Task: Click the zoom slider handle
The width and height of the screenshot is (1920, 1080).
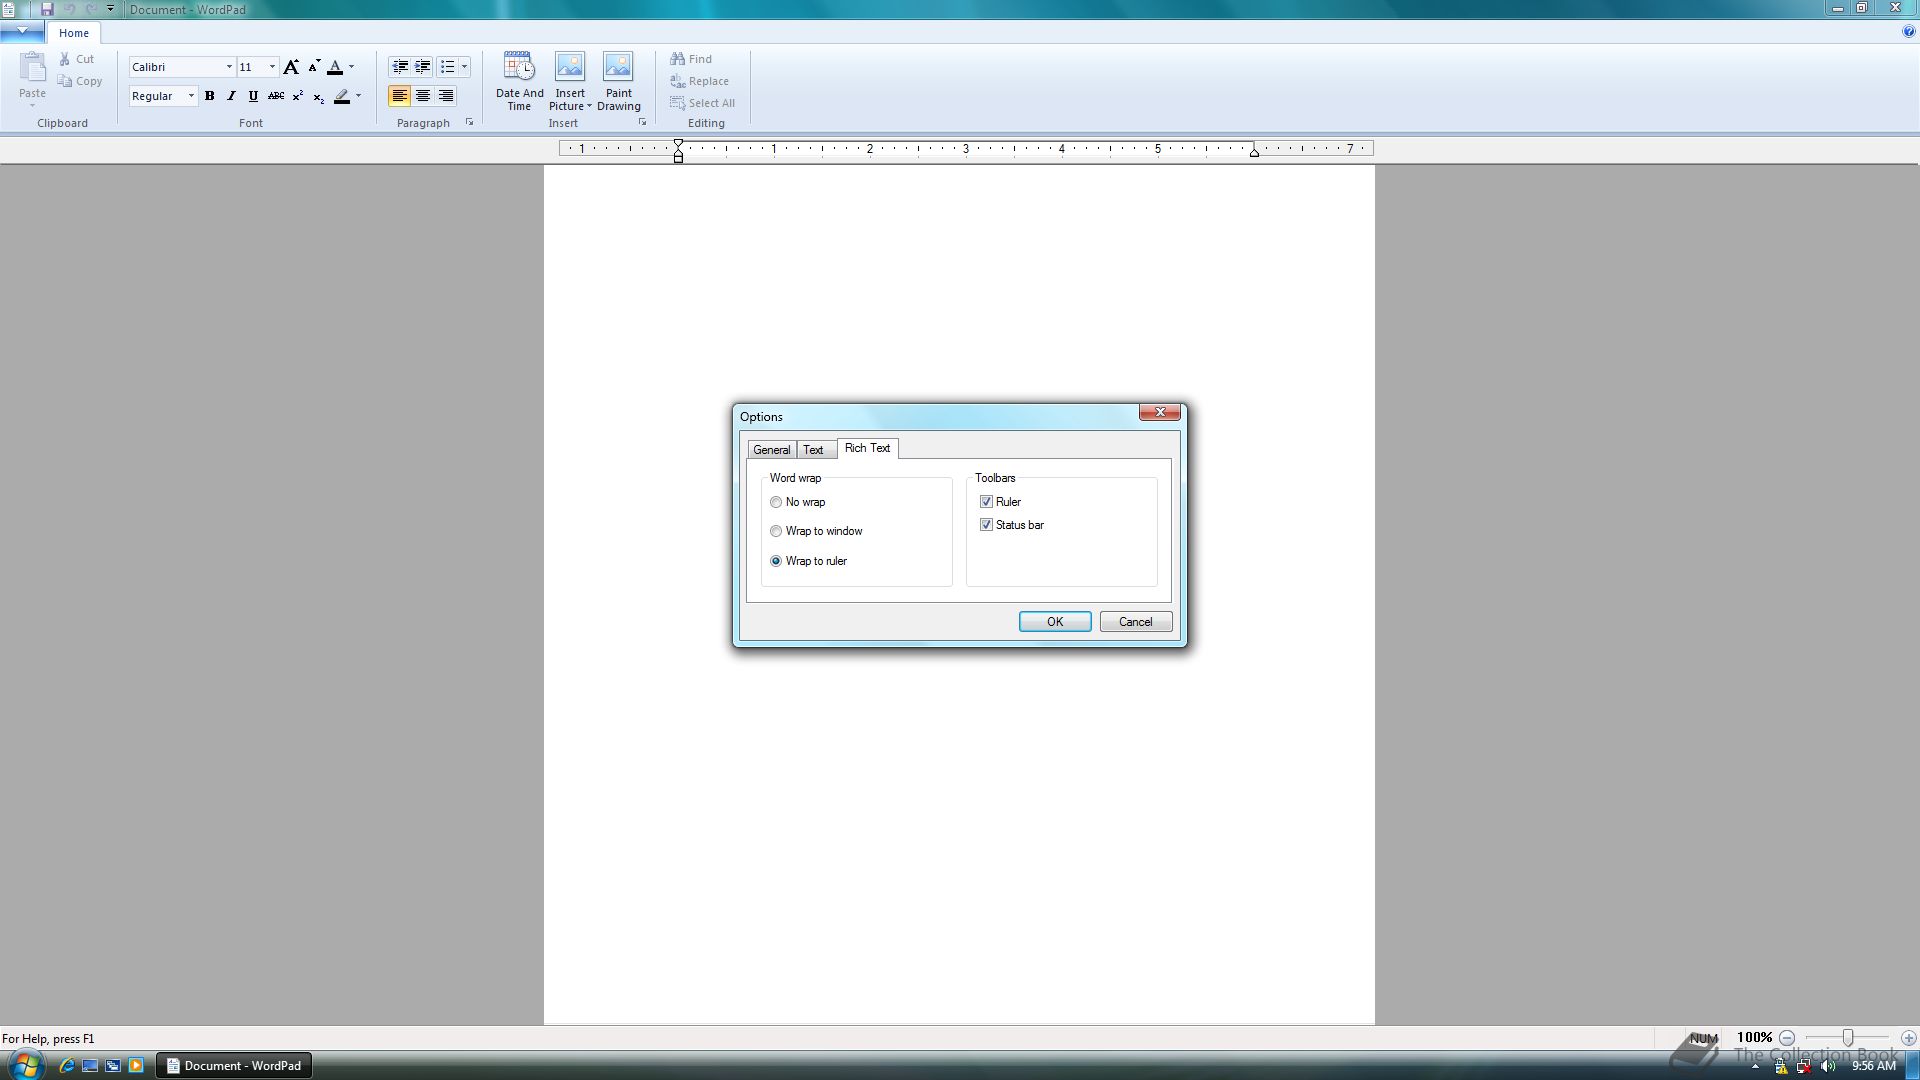Action: 1848,1038
